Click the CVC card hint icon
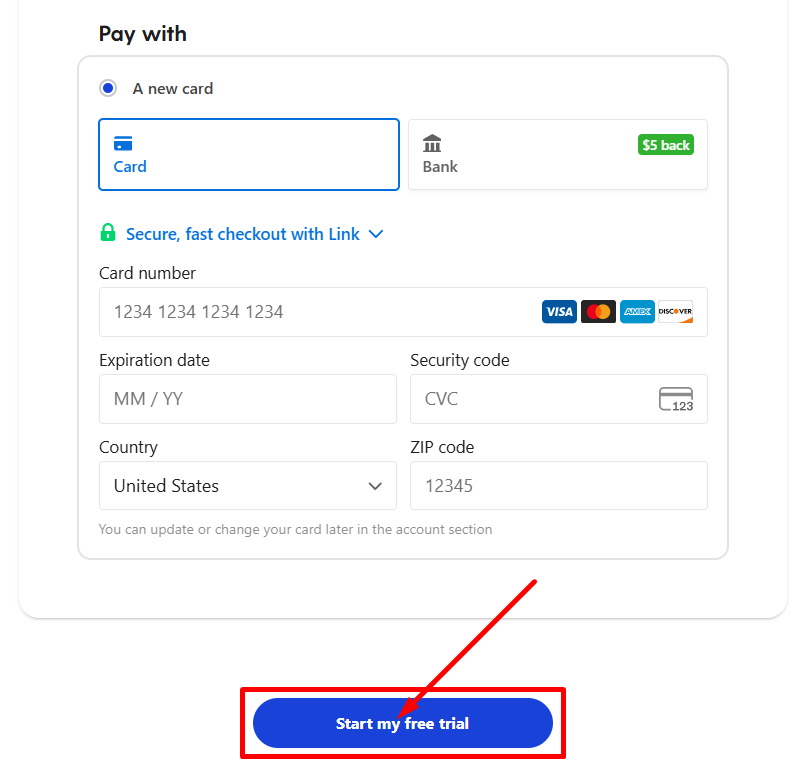Image resolution: width=809 pixels, height=774 pixels. (676, 399)
